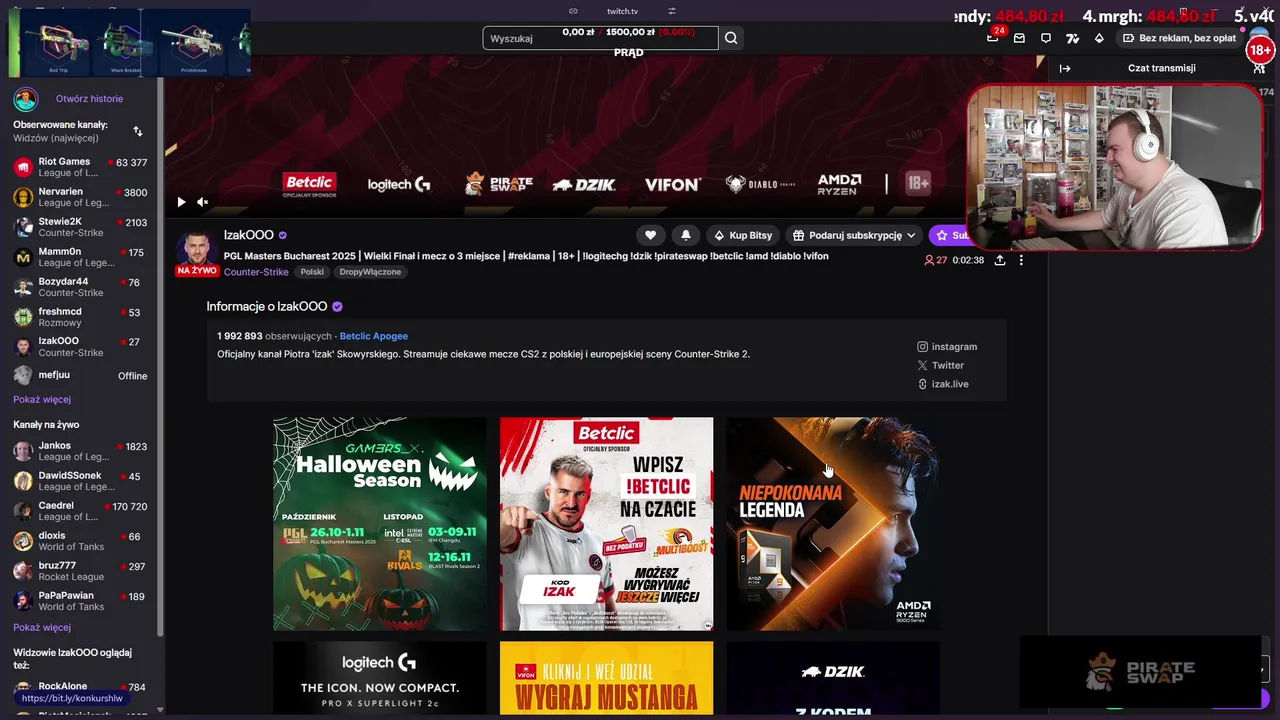Click the Betclic Wpisz !betclic panel image
Viewport: 1280px width, 720px height.
click(607, 524)
